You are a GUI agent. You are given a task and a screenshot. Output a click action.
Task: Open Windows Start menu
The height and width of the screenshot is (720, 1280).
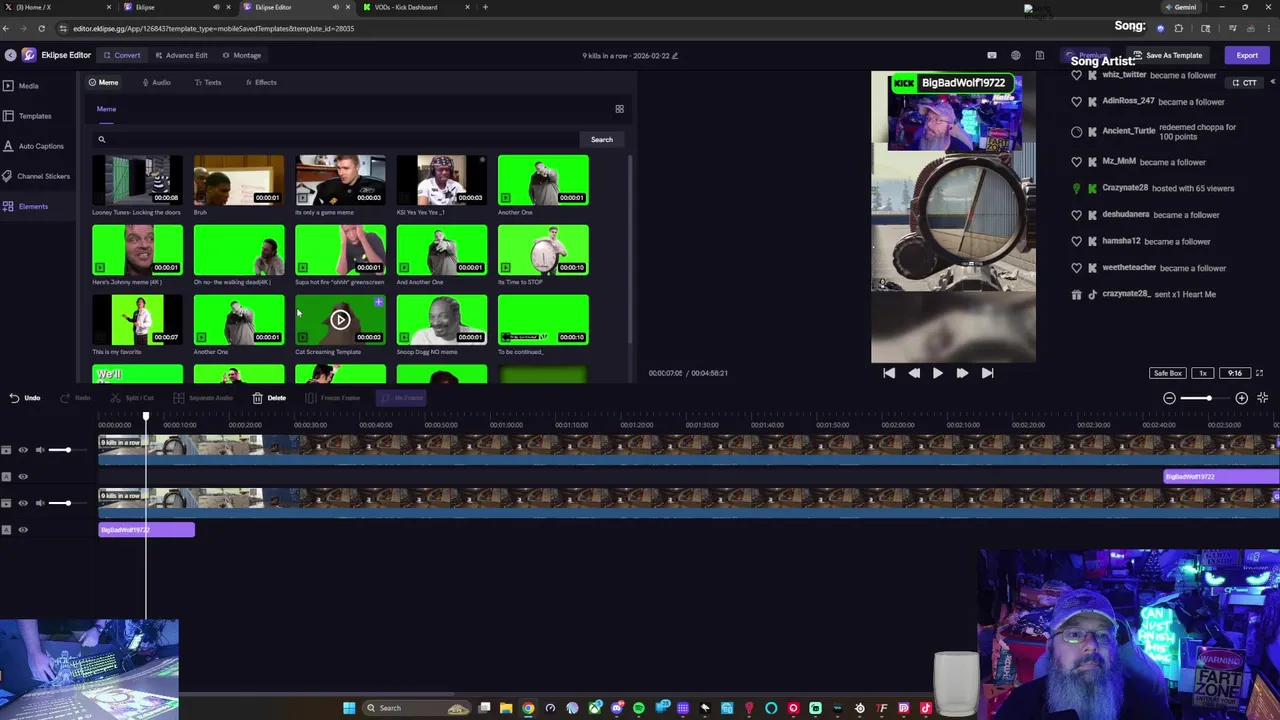[x=349, y=708]
